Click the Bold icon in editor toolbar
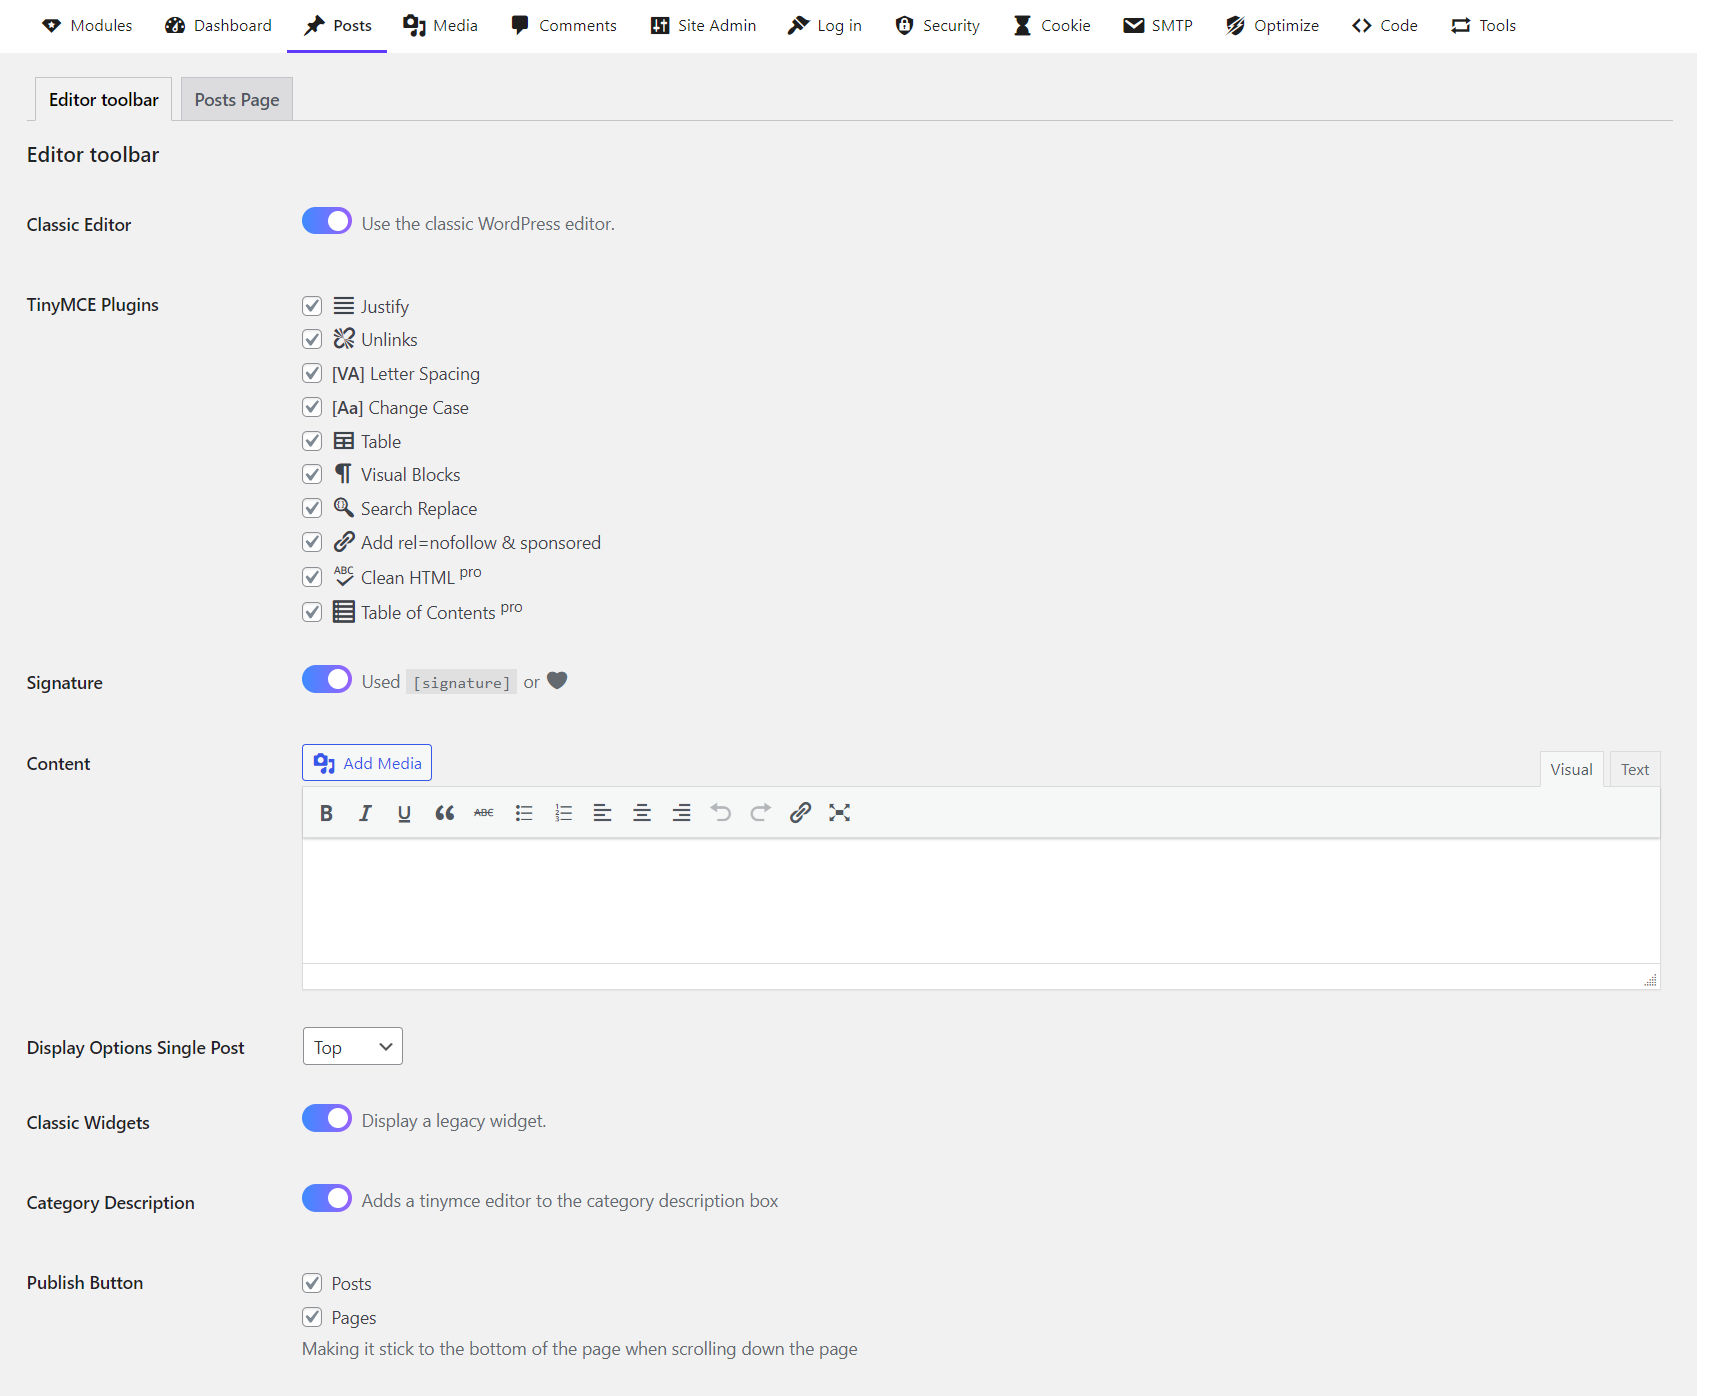Viewport: 1724px width, 1396px height. (326, 813)
